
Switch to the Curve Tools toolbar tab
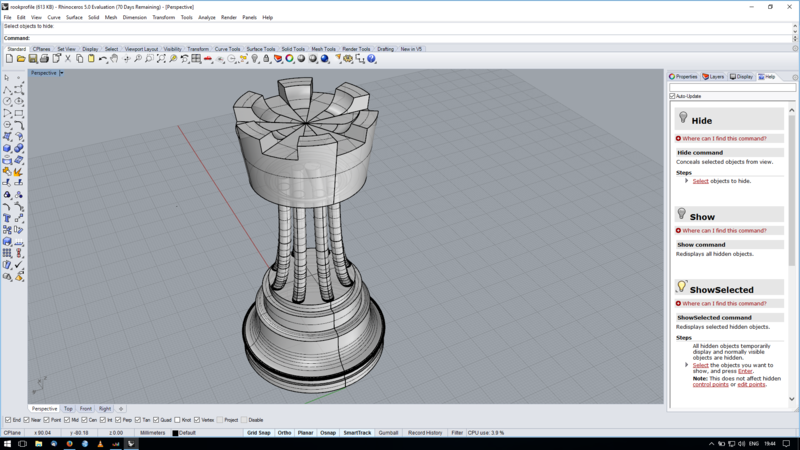tap(227, 49)
